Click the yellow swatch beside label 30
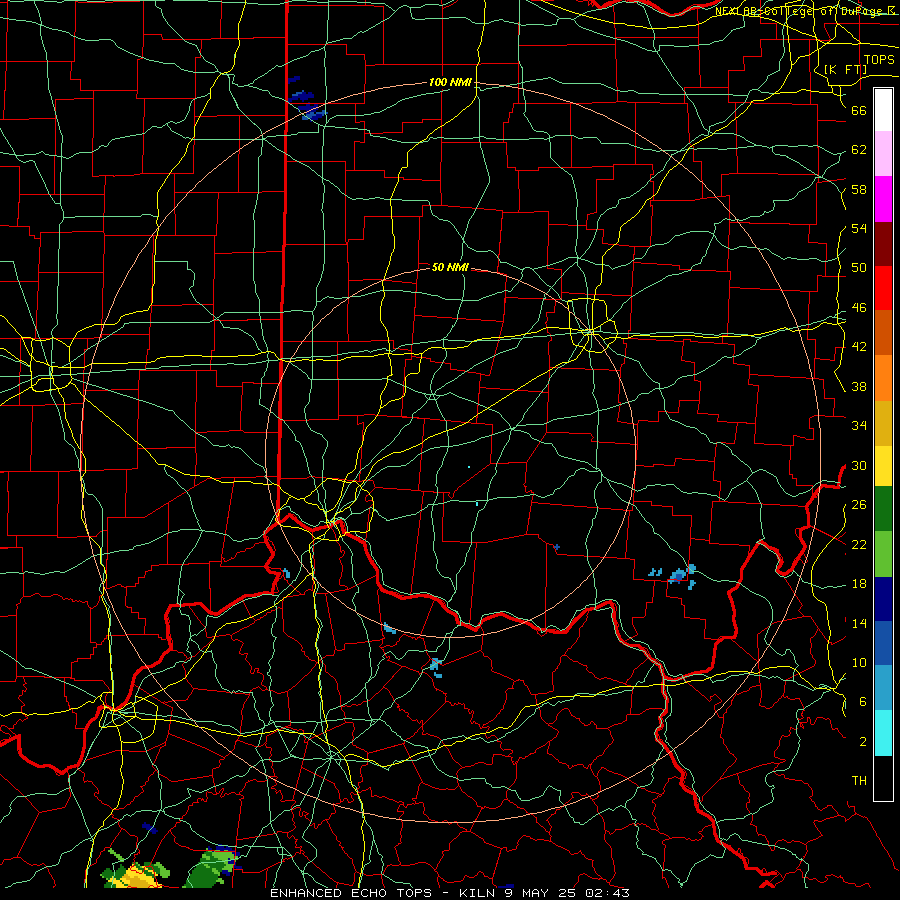 click(x=883, y=466)
